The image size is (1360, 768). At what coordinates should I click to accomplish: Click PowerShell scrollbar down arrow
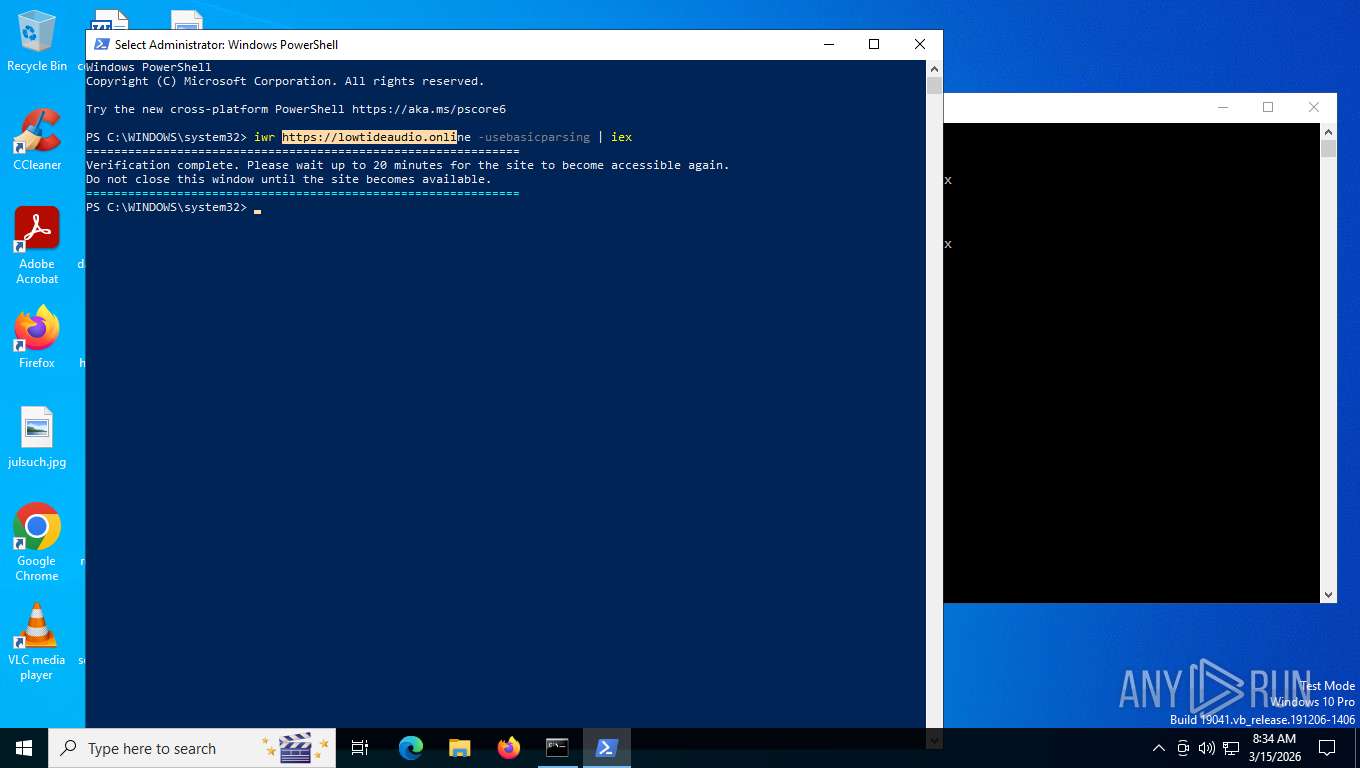click(x=934, y=741)
